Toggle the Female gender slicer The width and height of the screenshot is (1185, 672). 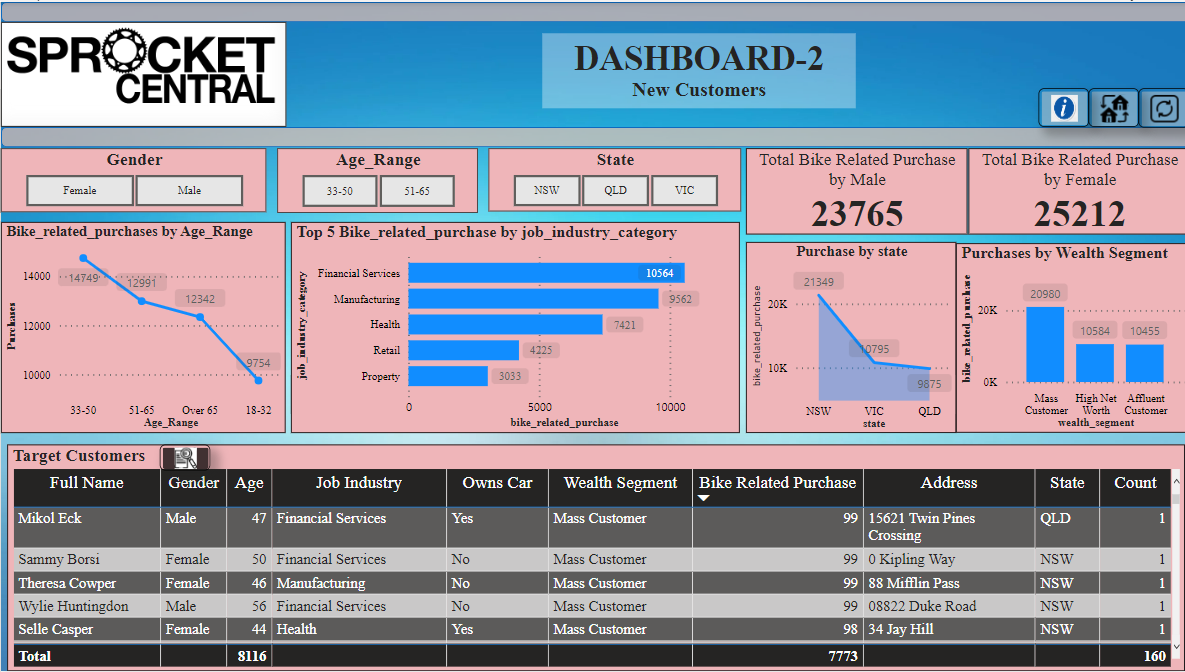click(80, 191)
